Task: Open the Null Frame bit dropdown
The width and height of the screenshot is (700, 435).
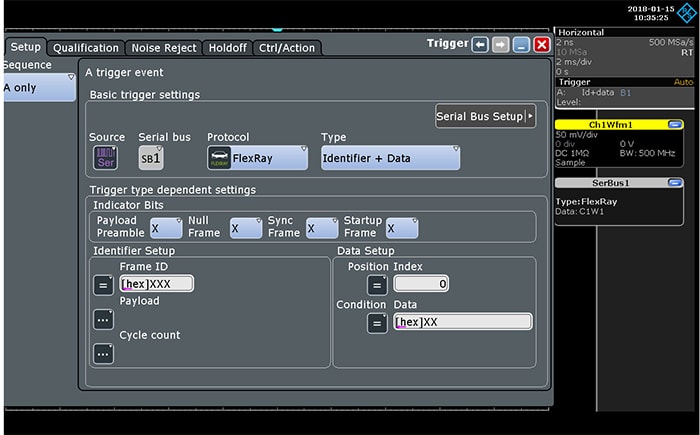Action: [246, 228]
